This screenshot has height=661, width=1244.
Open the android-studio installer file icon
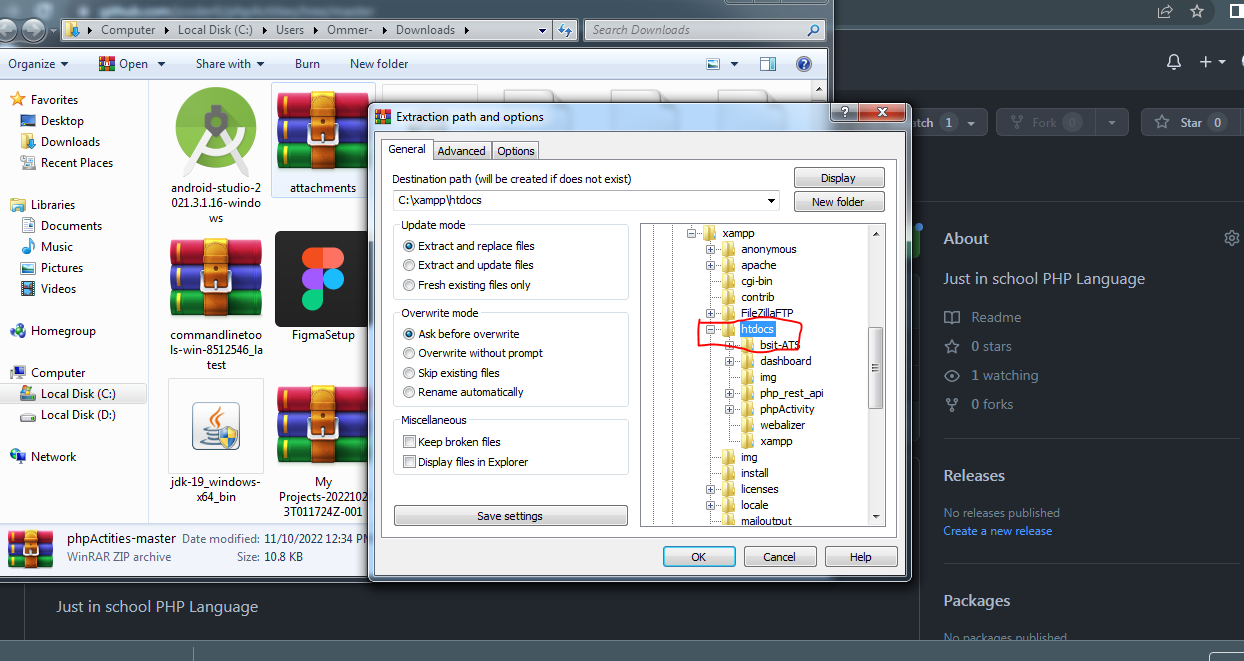[218, 132]
